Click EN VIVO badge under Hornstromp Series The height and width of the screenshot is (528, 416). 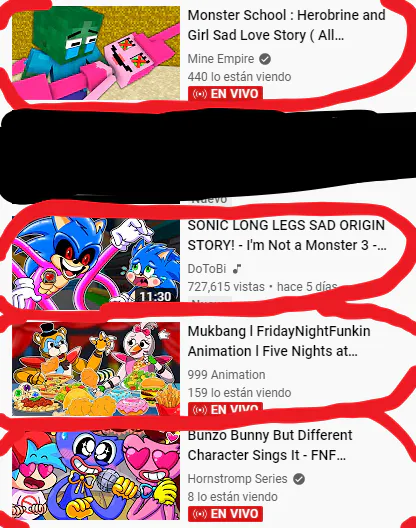(x=225, y=514)
